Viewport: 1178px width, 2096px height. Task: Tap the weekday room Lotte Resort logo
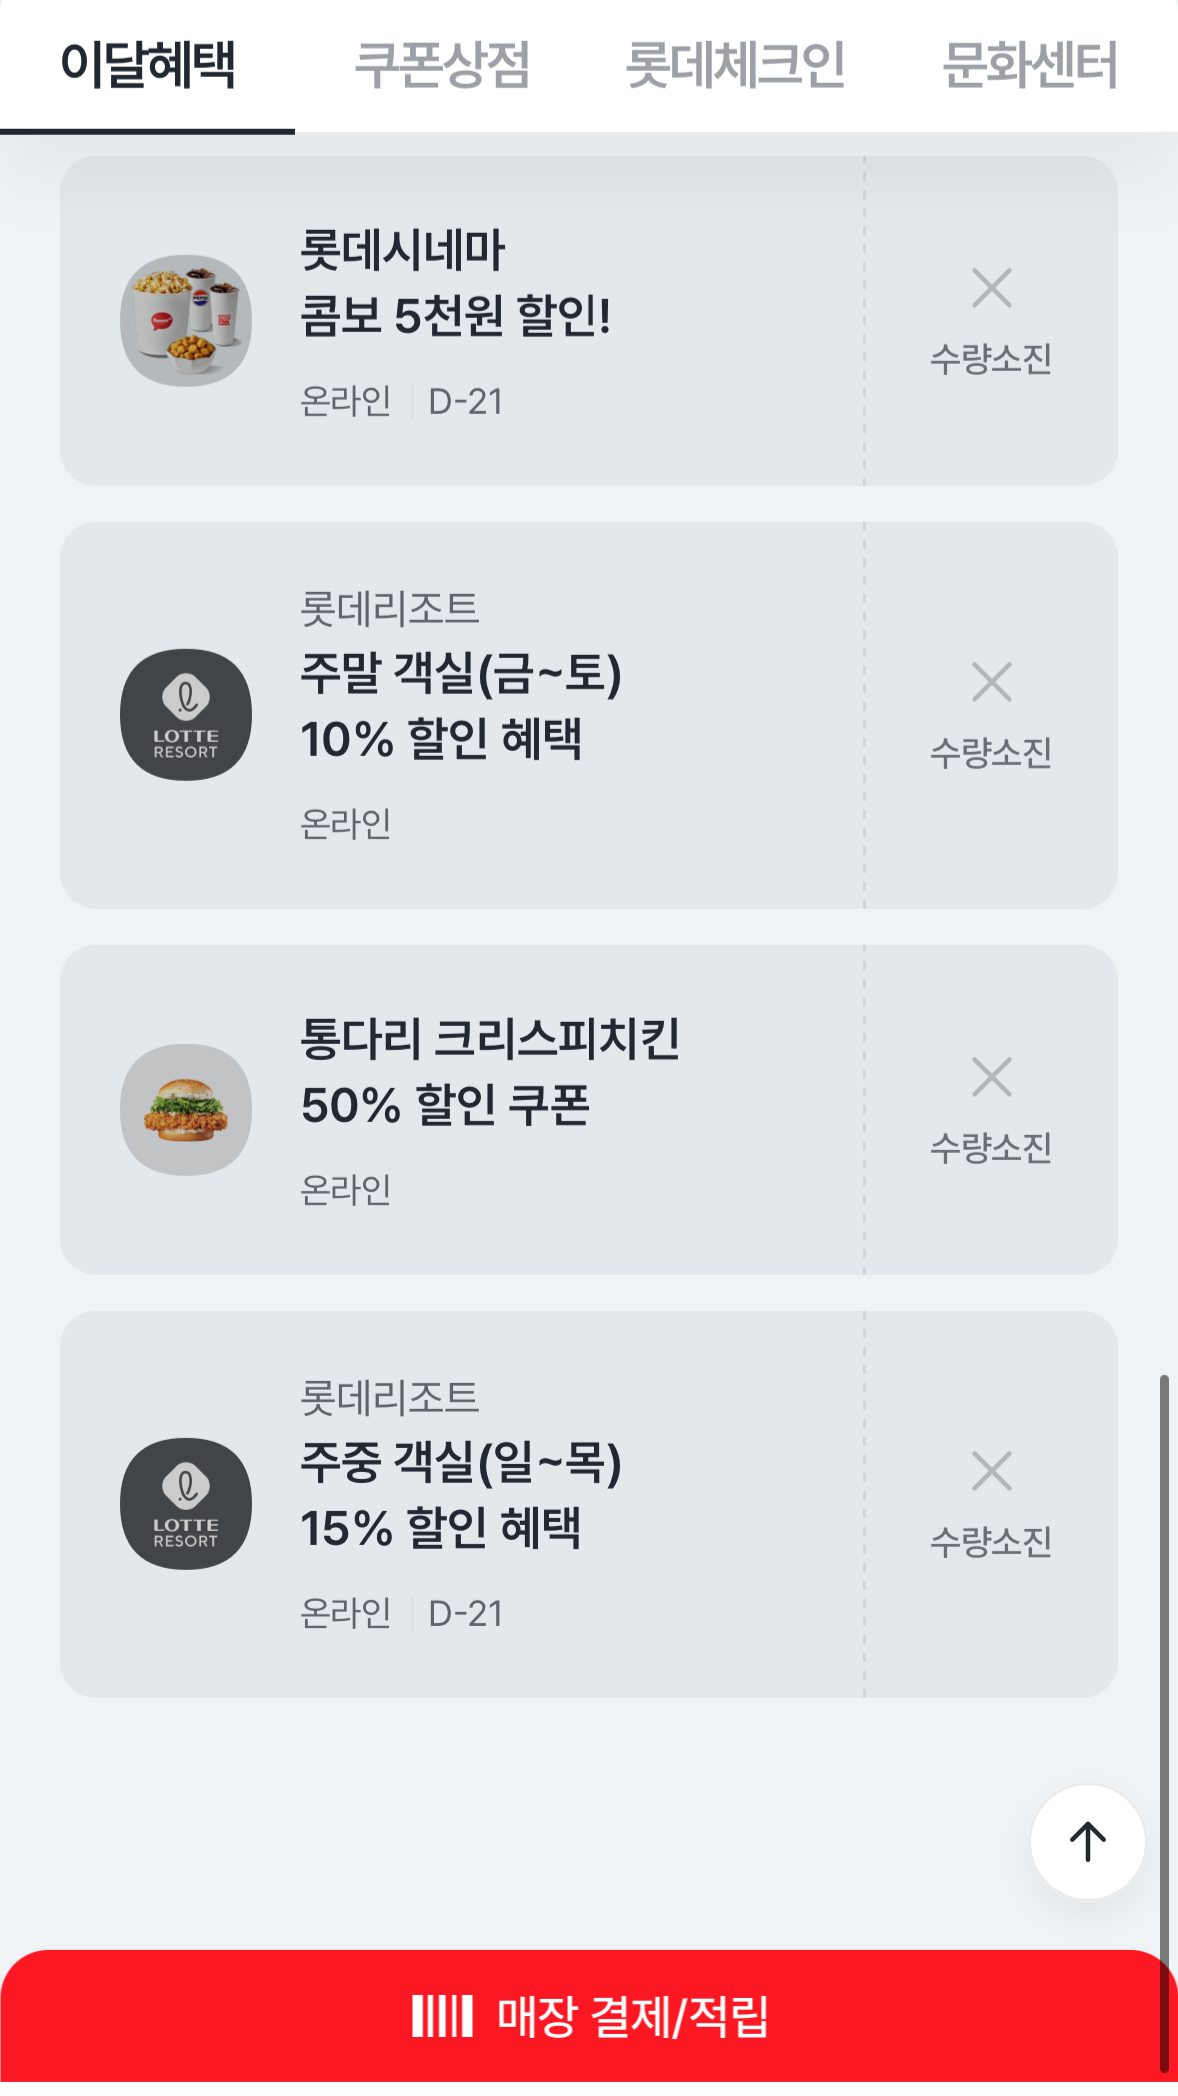[x=186, y=1503]
